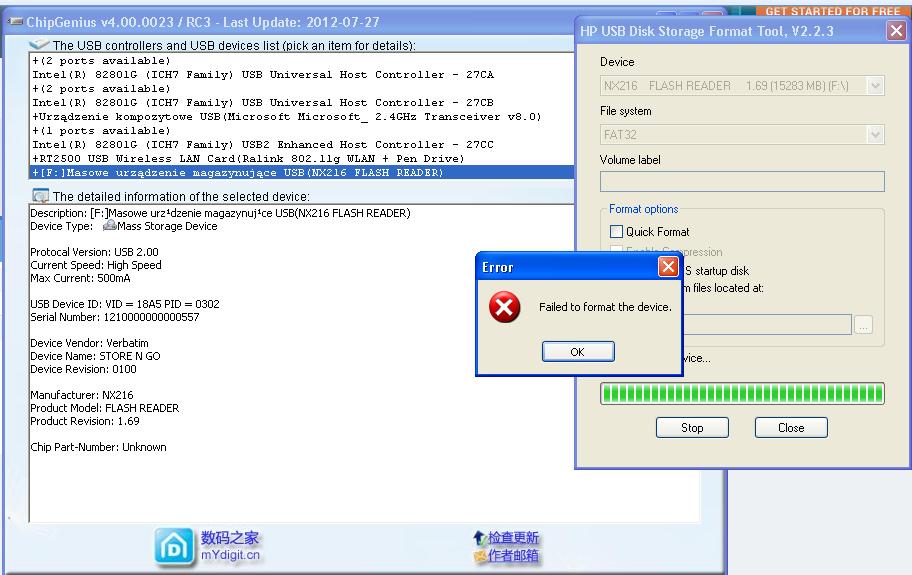Image resolution: width=912 pixels, height=575 pixels.
Task: Click the red error icon in the dialog
Action: click(x=504, y=307)
